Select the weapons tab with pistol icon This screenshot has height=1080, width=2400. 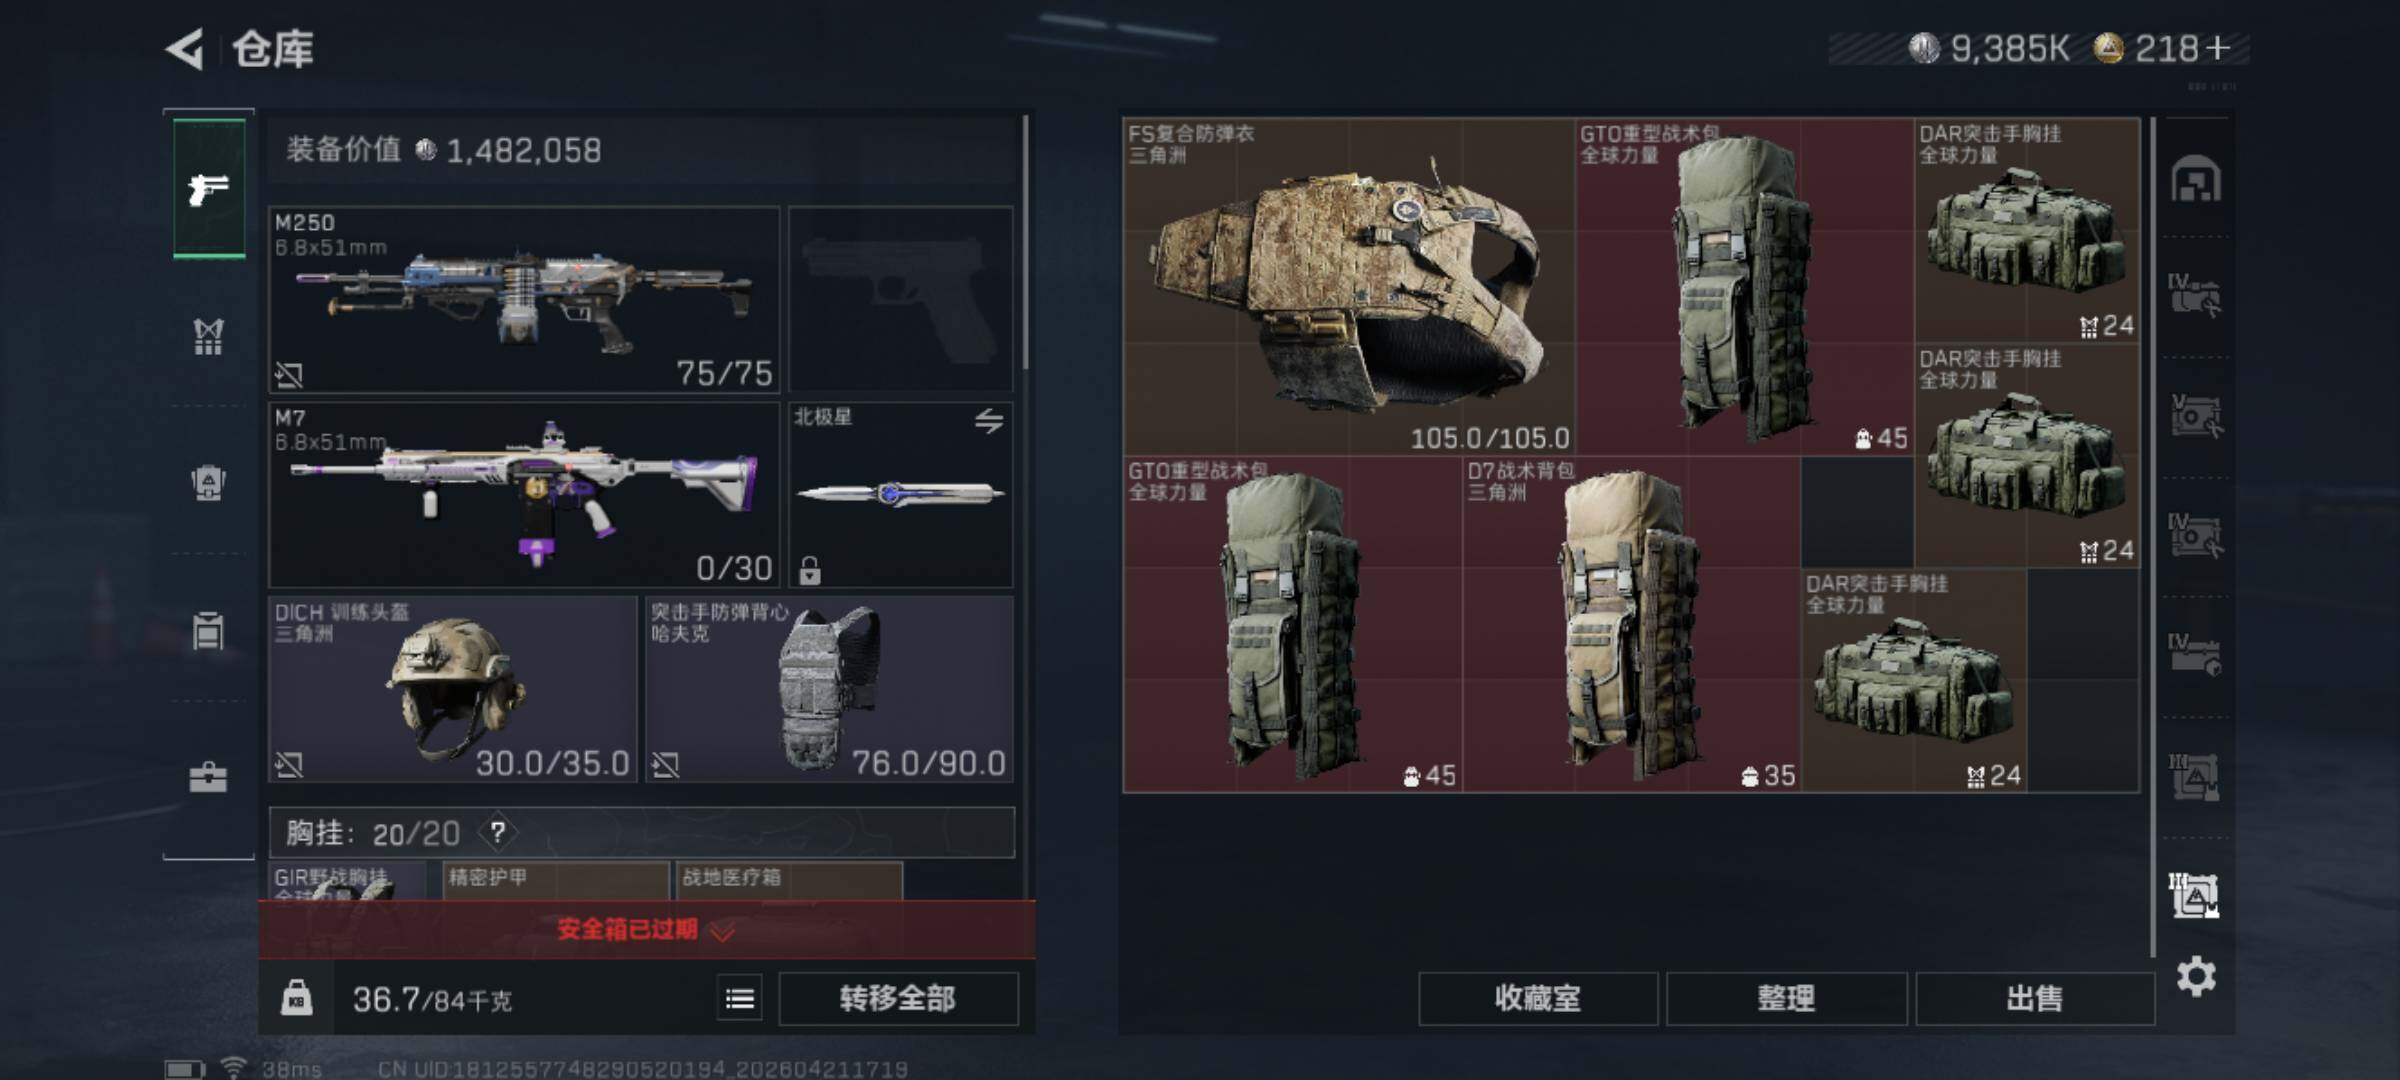(x=209, y=188)
